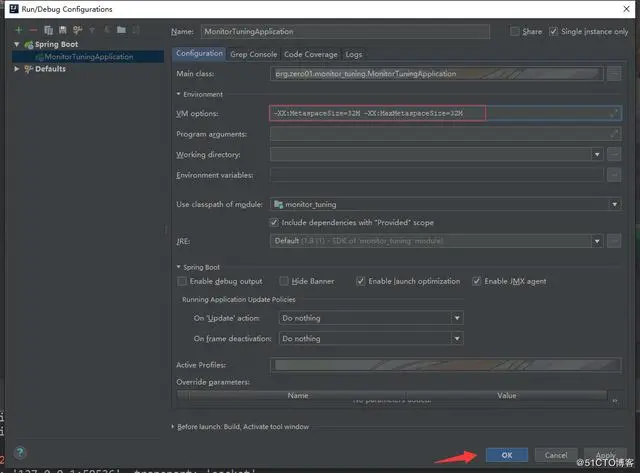
Task: Collapse the Environment section
Action: pos(178,94)
